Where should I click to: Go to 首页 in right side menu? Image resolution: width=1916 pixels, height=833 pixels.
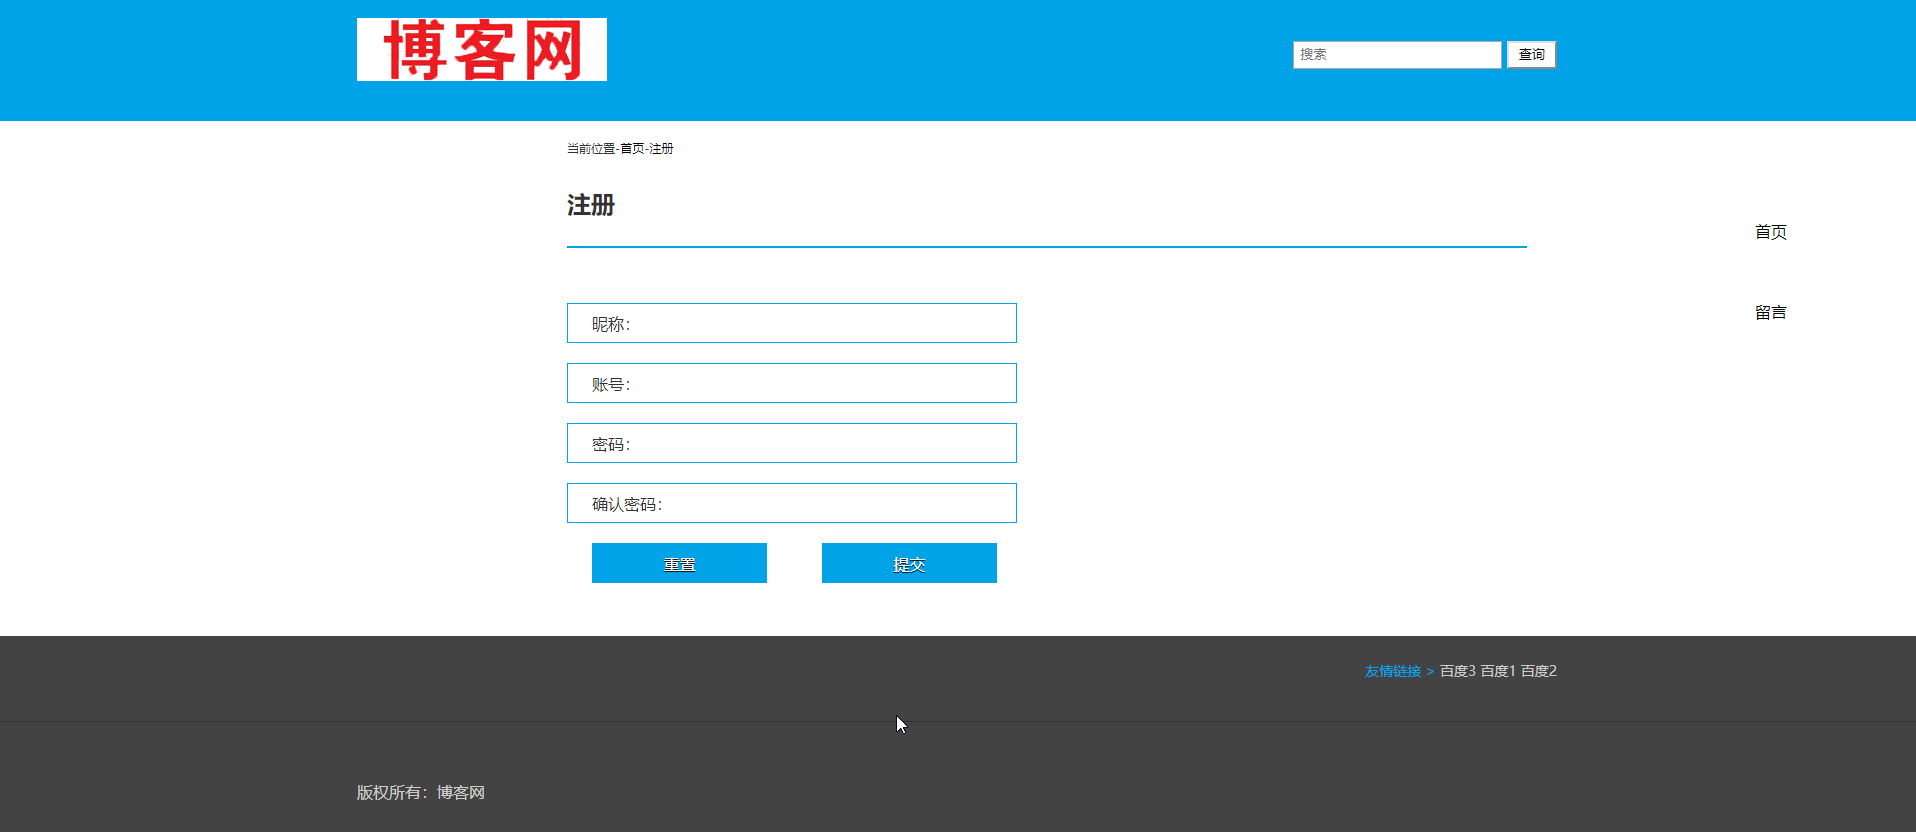pos(1770,232)
